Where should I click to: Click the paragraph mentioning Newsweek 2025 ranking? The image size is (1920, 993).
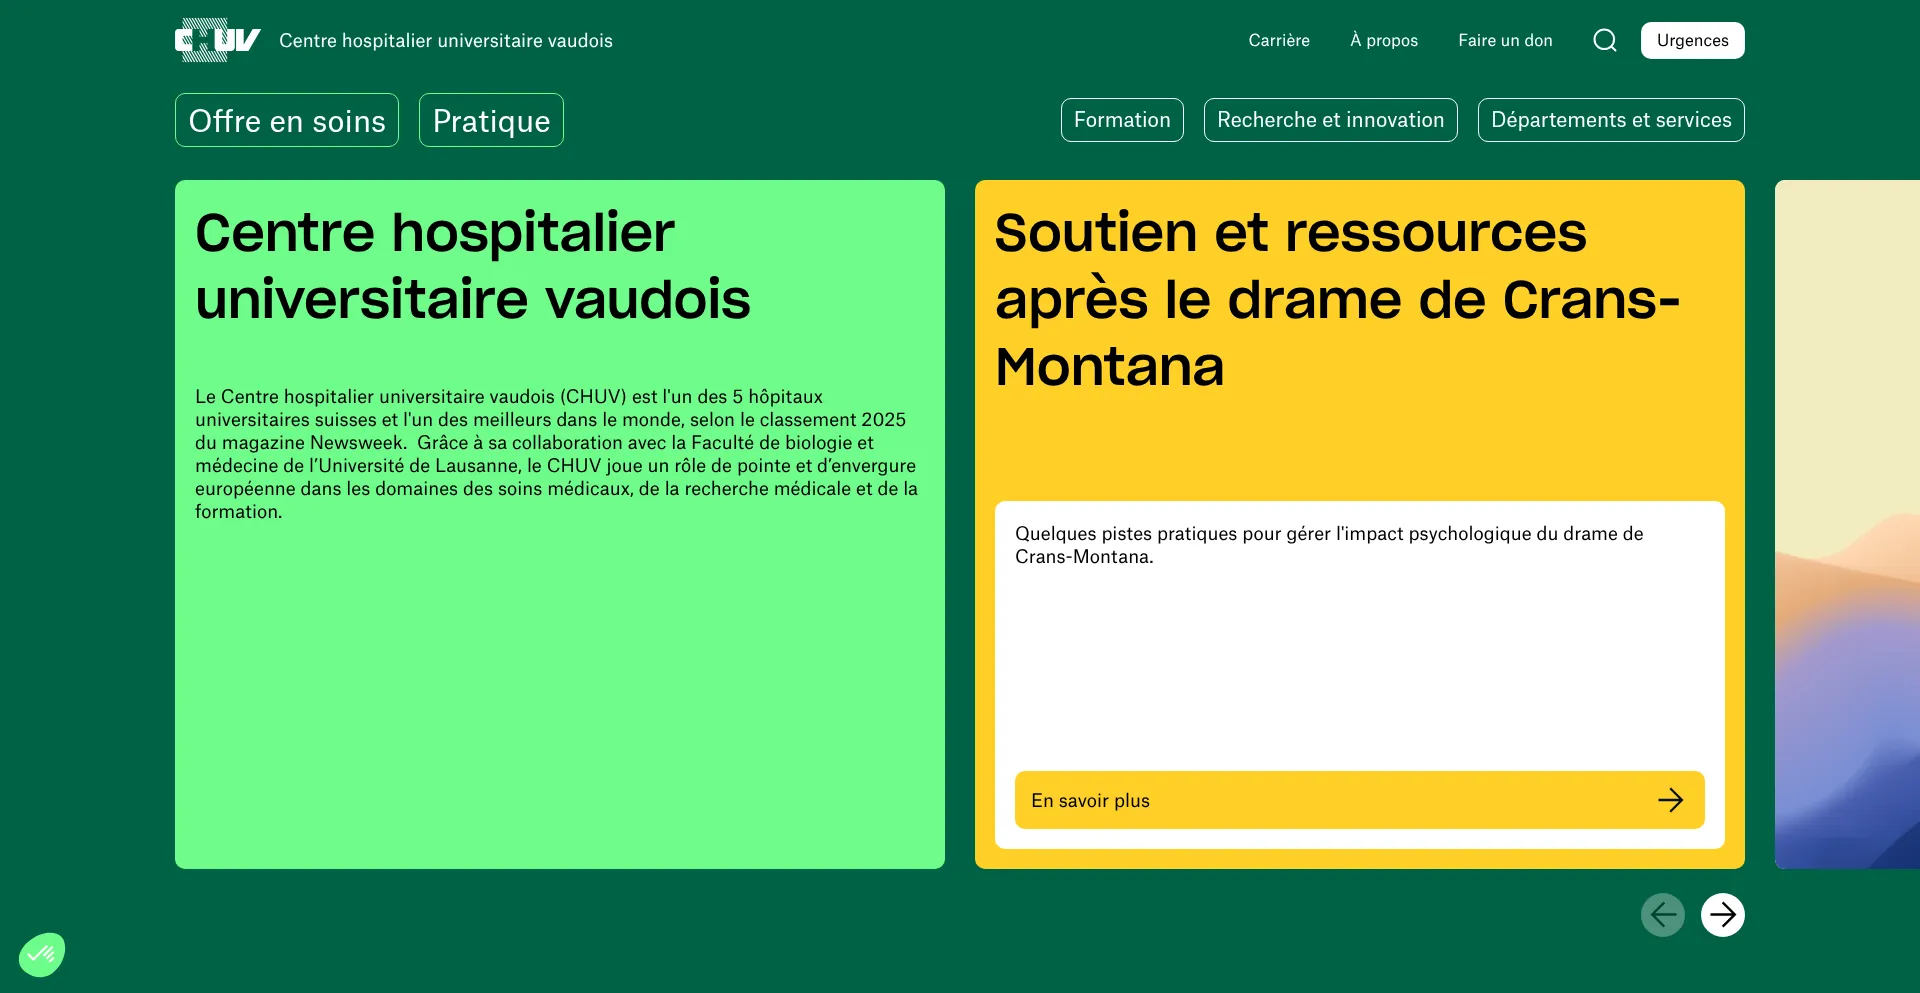(556, 454)
